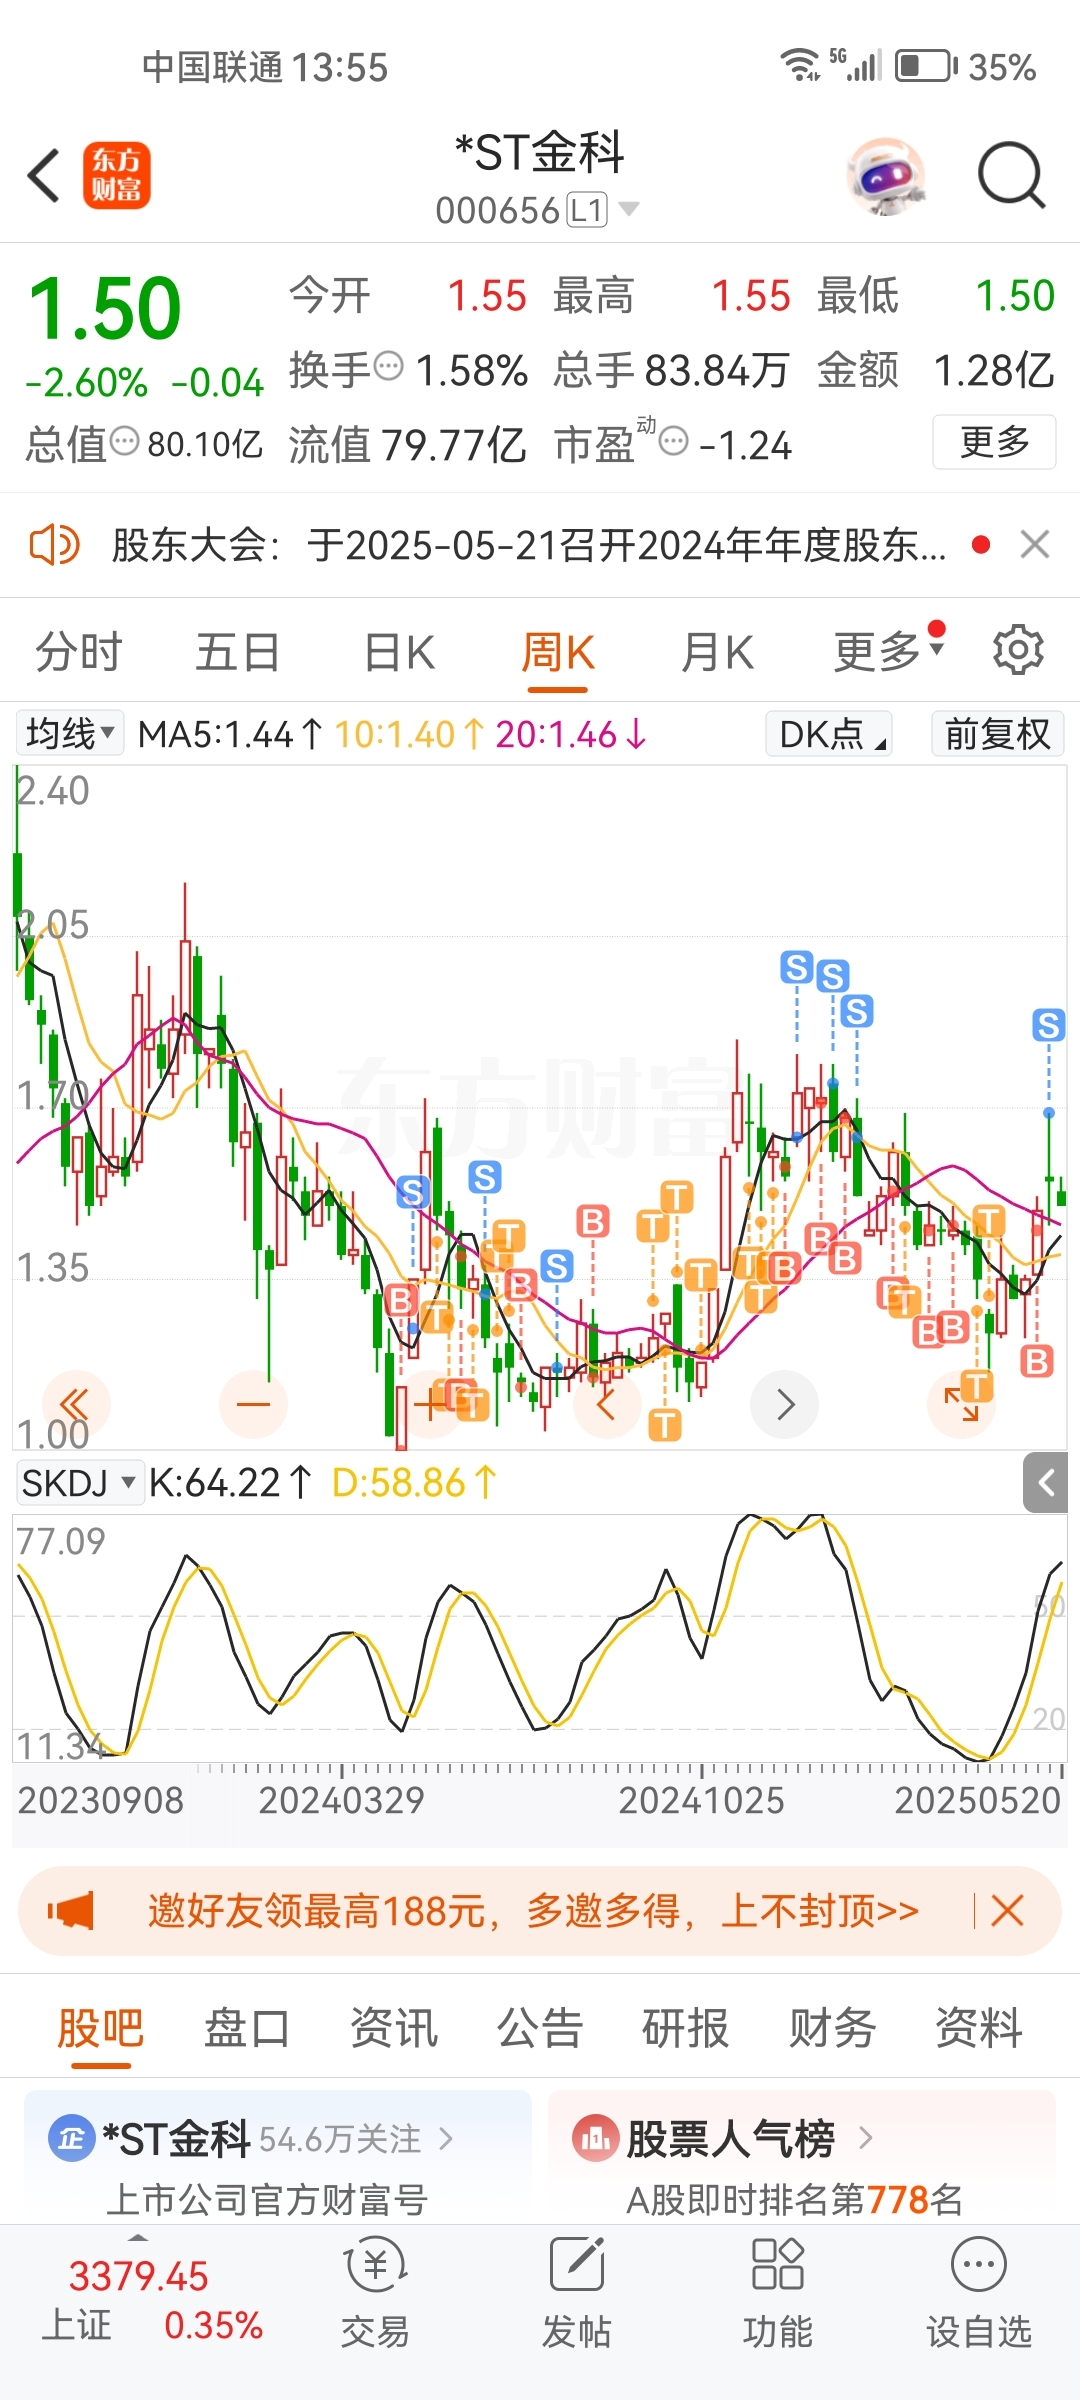The image size is (1080, 2400).
Task: Switch to the 五日 chart tab
Action: (x=237, y=652)
